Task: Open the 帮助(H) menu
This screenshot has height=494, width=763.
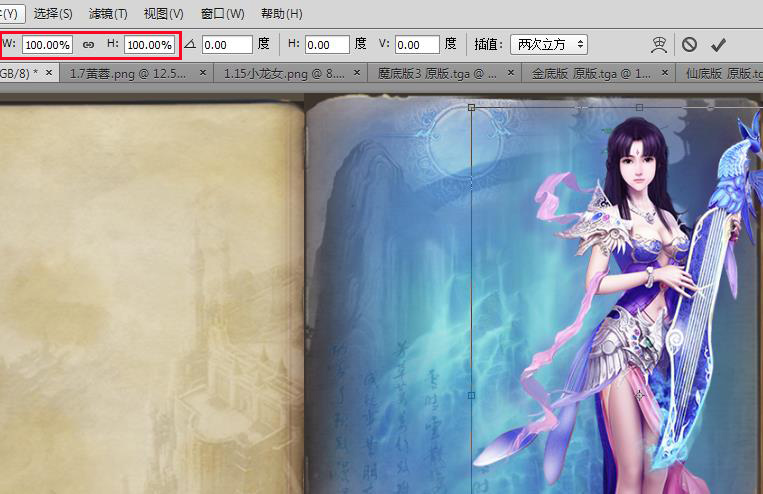Action: coord(282,14)
